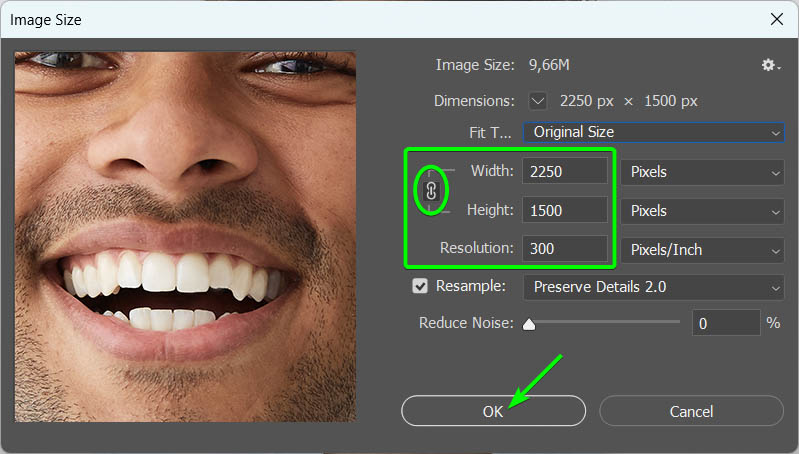Click the 9,66M image size value
This screenshot has width=799, height=454.
pyautogui.click(x=549, y=65)
